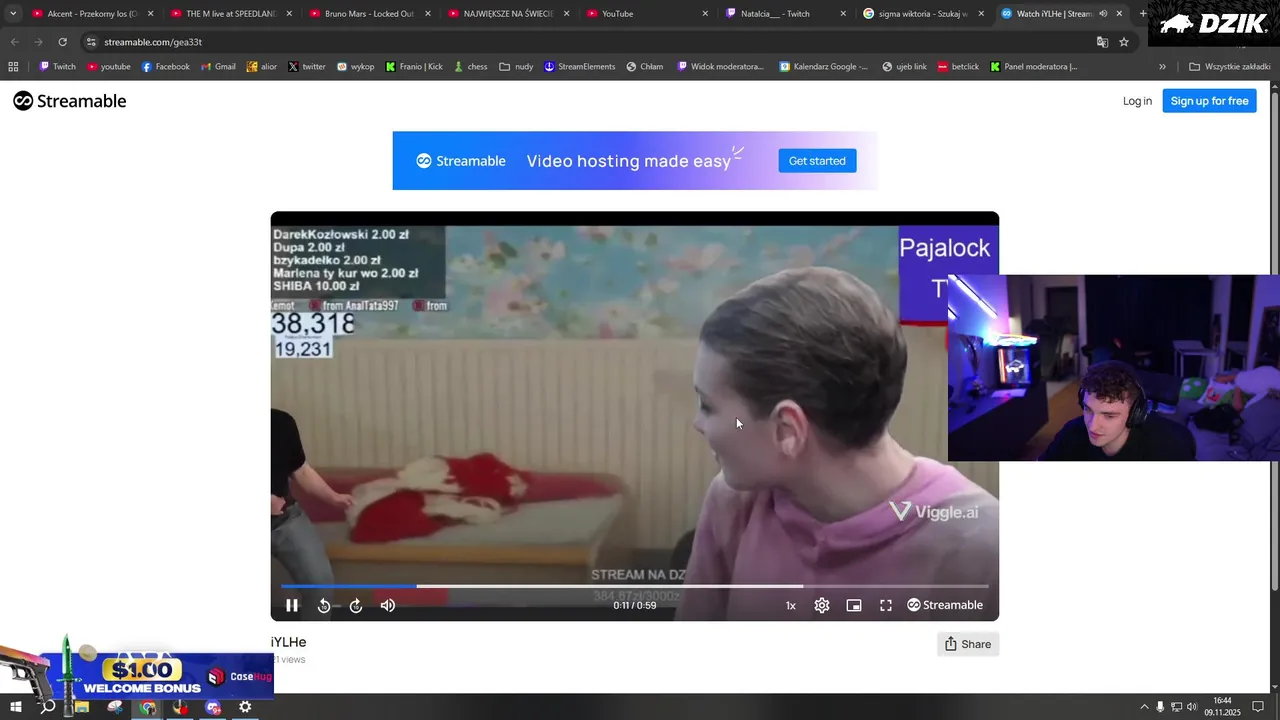Viewport: 1280px width, 720px height.
Task: Expand hidden bookmarks chevron
Action: coord(1162,67)
